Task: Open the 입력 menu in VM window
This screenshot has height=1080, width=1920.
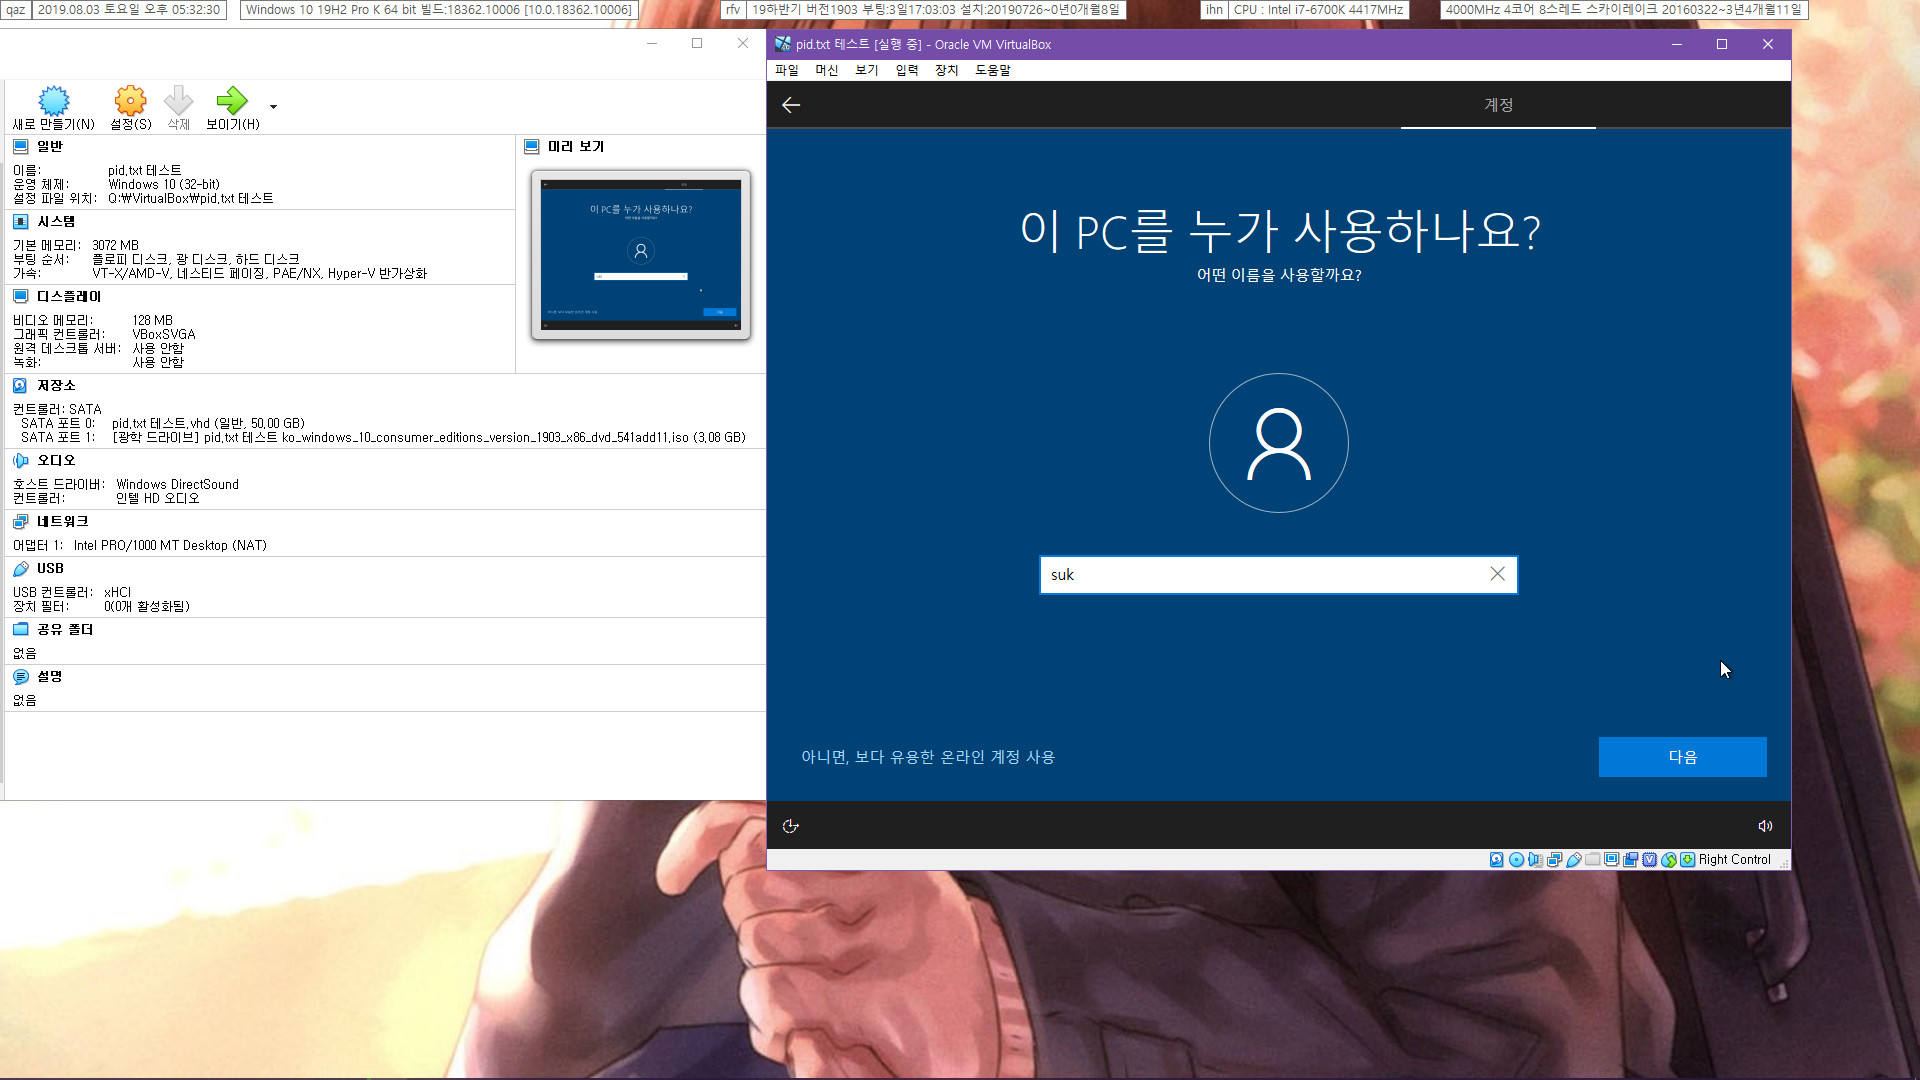Action: click(907, 70)
